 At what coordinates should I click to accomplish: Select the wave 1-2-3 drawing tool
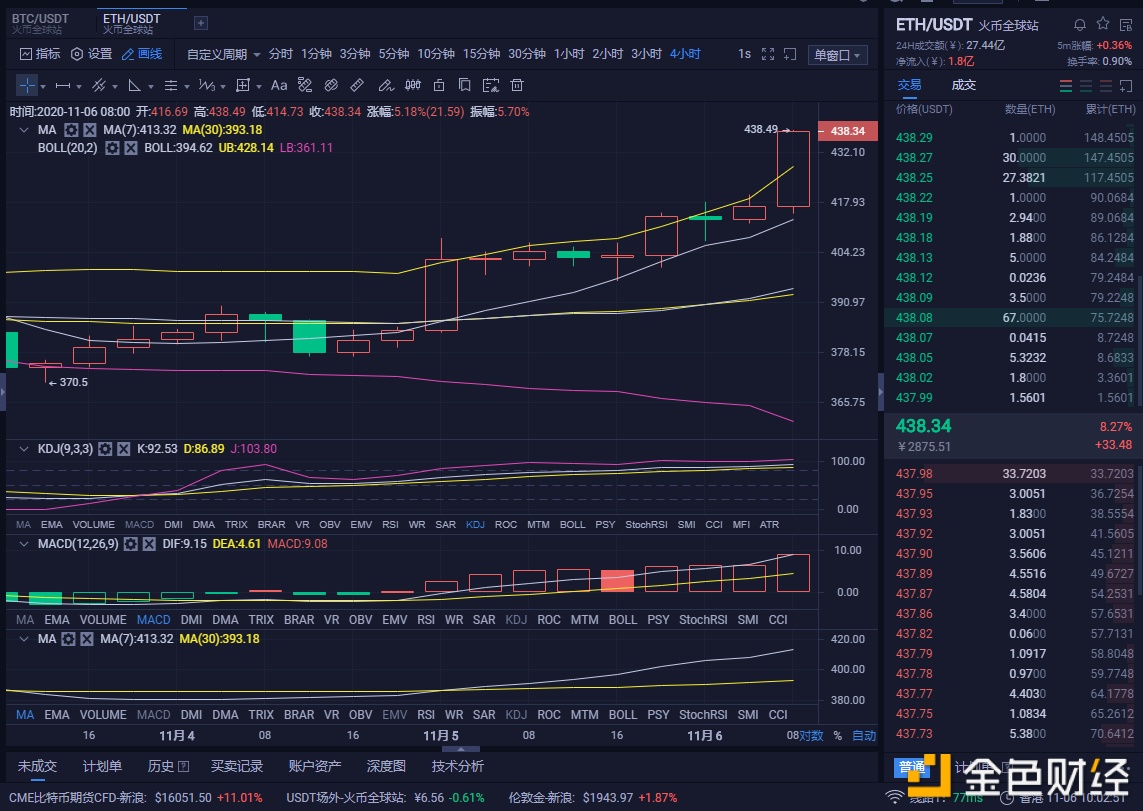point(206,85)
